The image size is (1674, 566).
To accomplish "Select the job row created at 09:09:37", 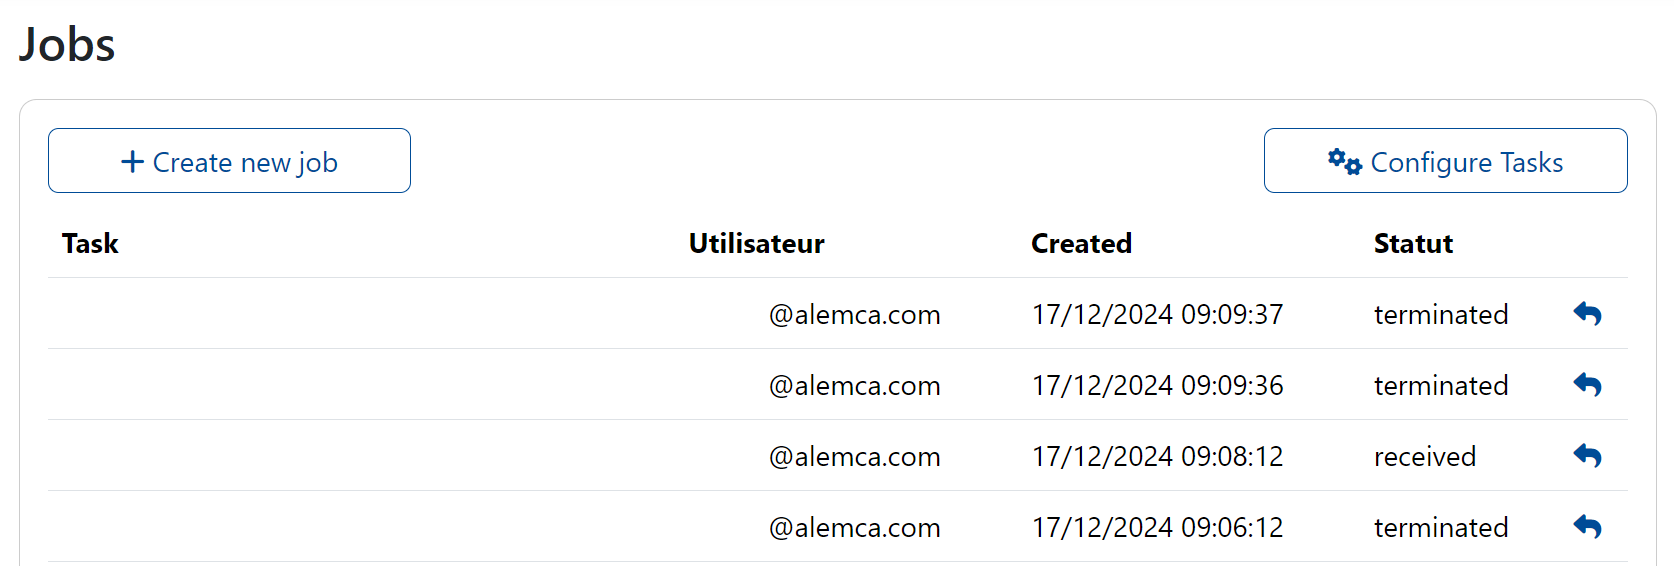I will [838, 314].
